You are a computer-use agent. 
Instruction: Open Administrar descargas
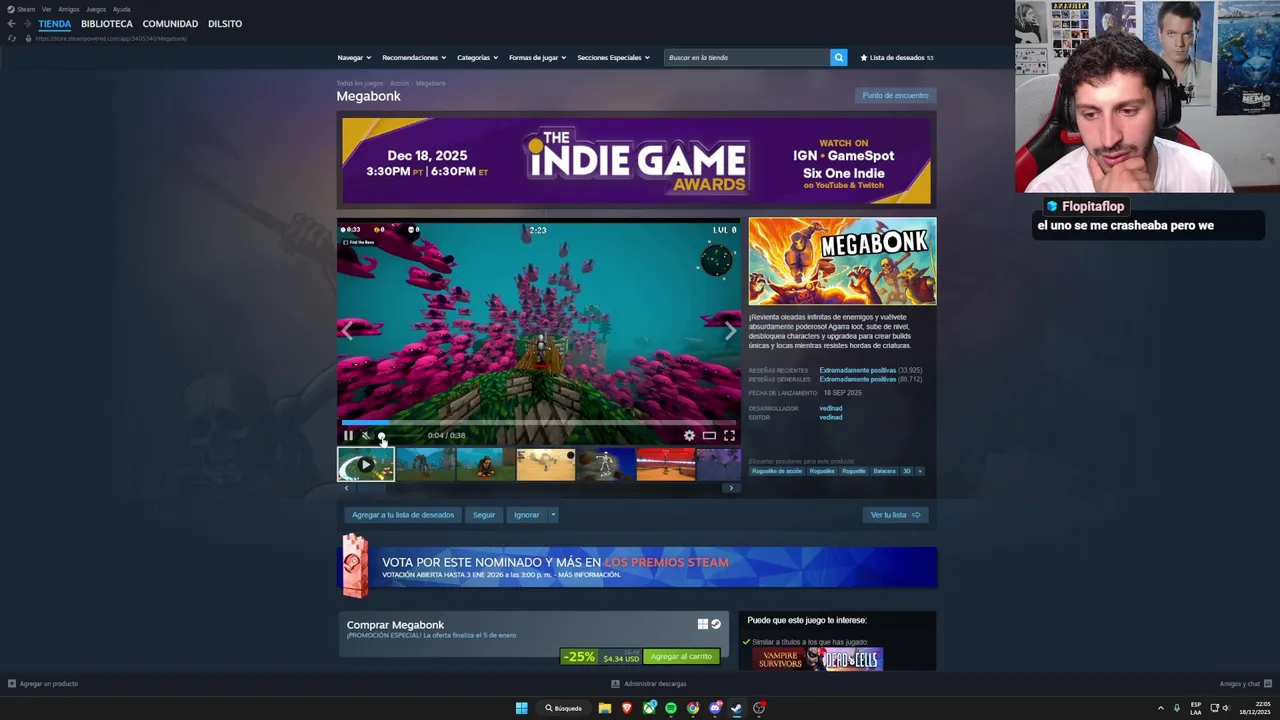point(649,684)
